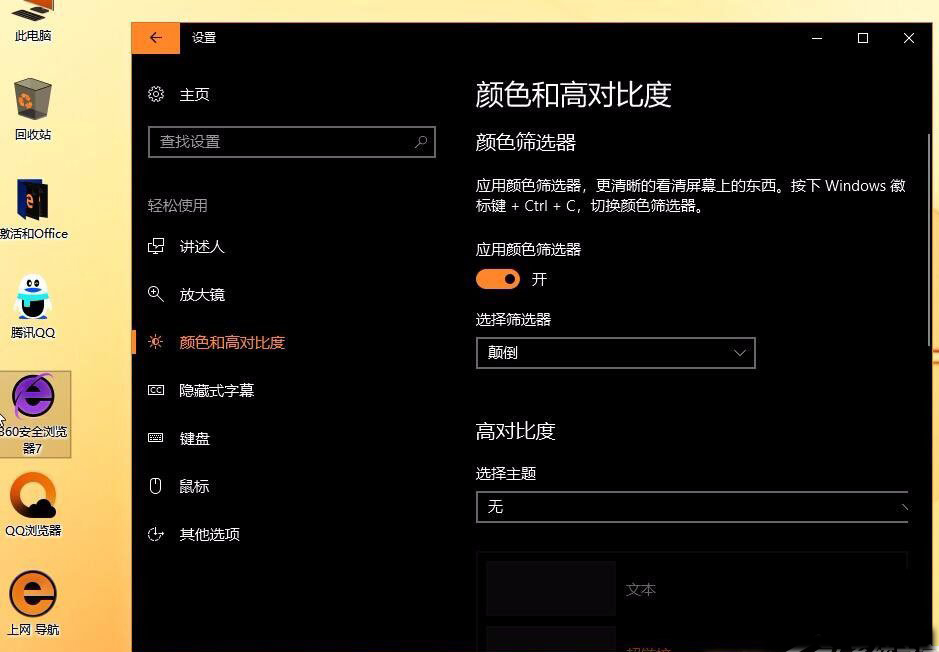Switch to 隐藏式字幕 settings
The image size is (939, 652).
point(216,390)
